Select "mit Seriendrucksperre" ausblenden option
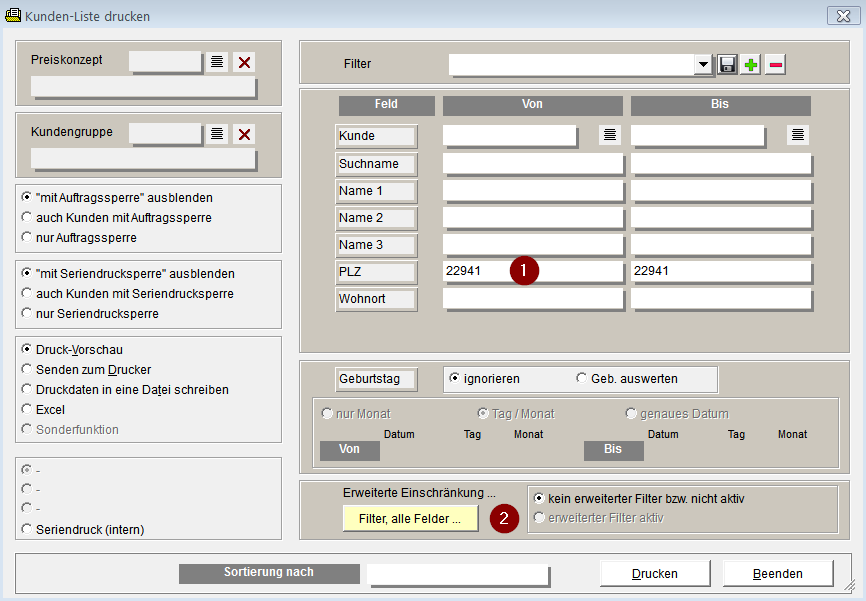Screen dimensions: 866x601 [x=128, y=273]
